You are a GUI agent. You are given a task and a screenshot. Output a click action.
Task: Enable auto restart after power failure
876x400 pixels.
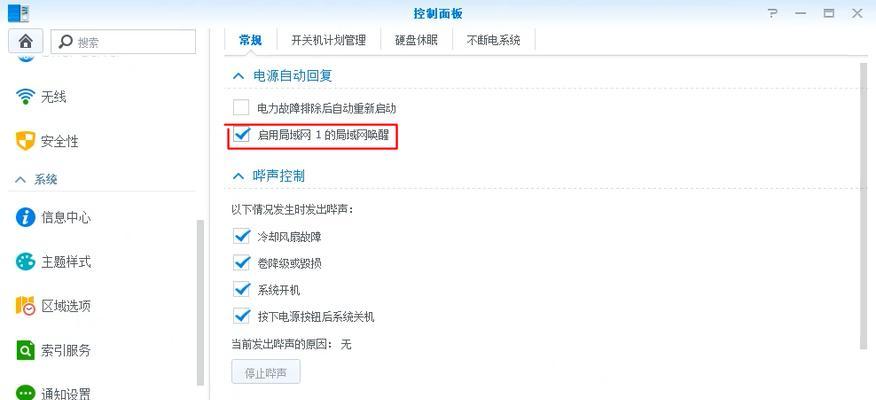click(x=241, y=107)
